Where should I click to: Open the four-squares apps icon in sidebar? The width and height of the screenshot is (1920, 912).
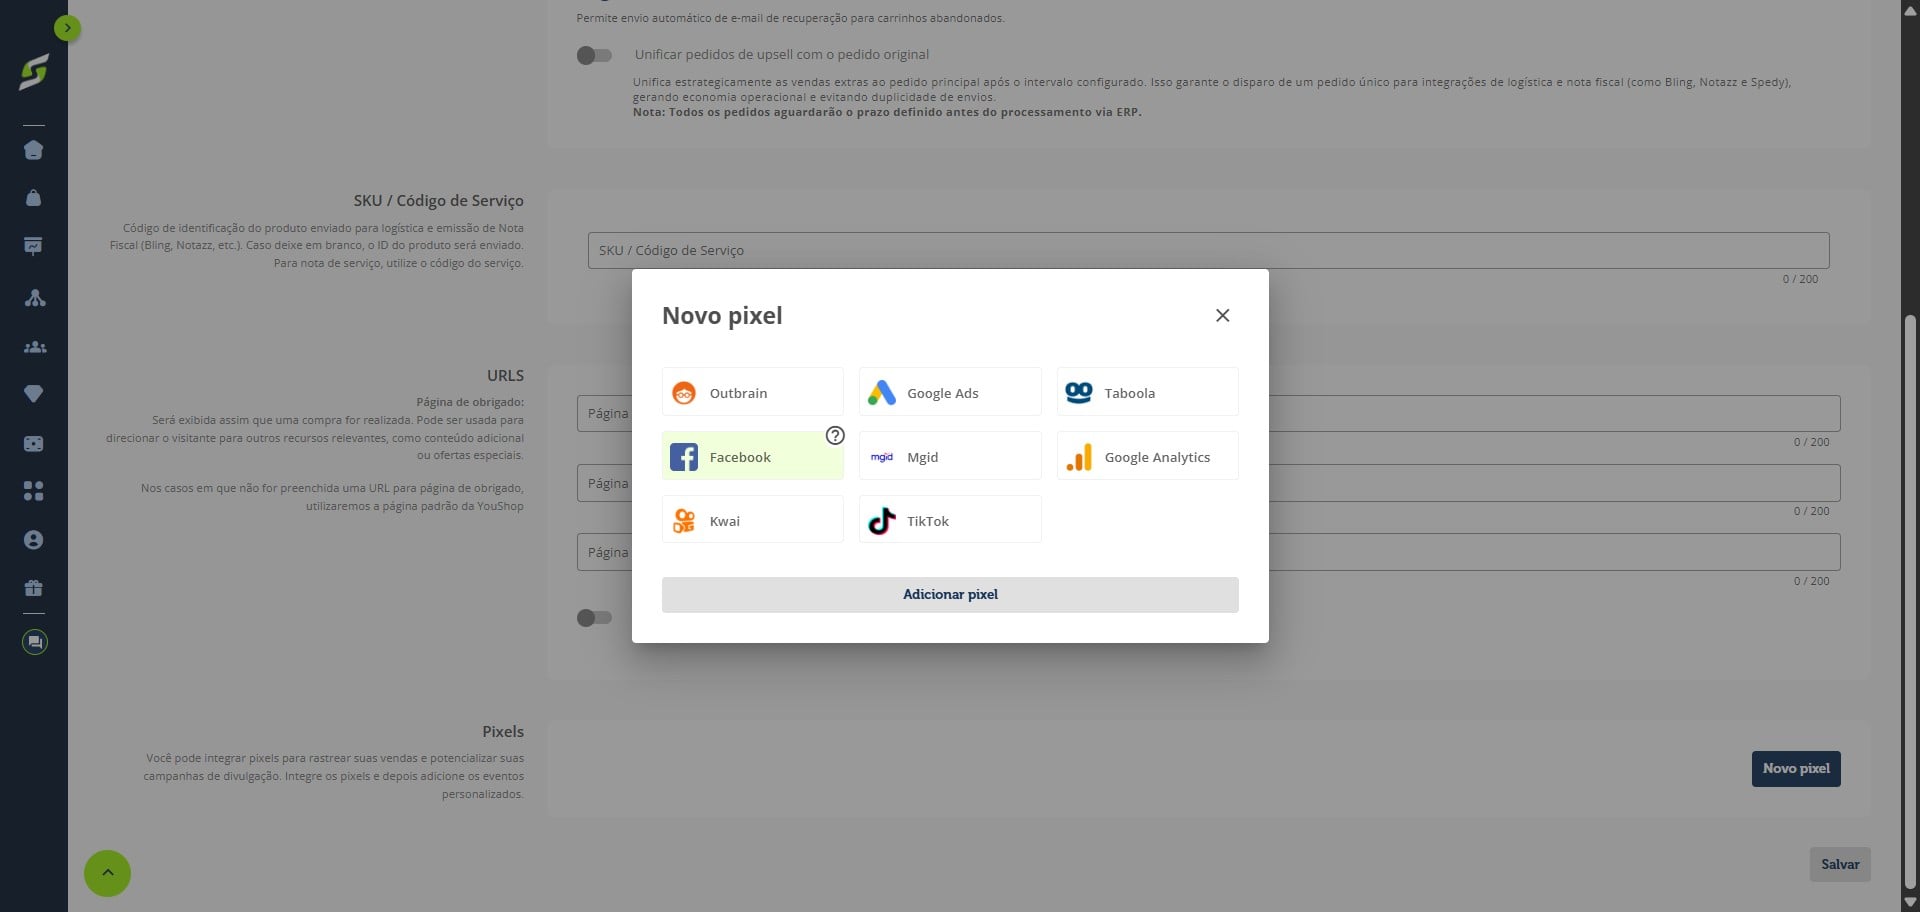point(33,491)
